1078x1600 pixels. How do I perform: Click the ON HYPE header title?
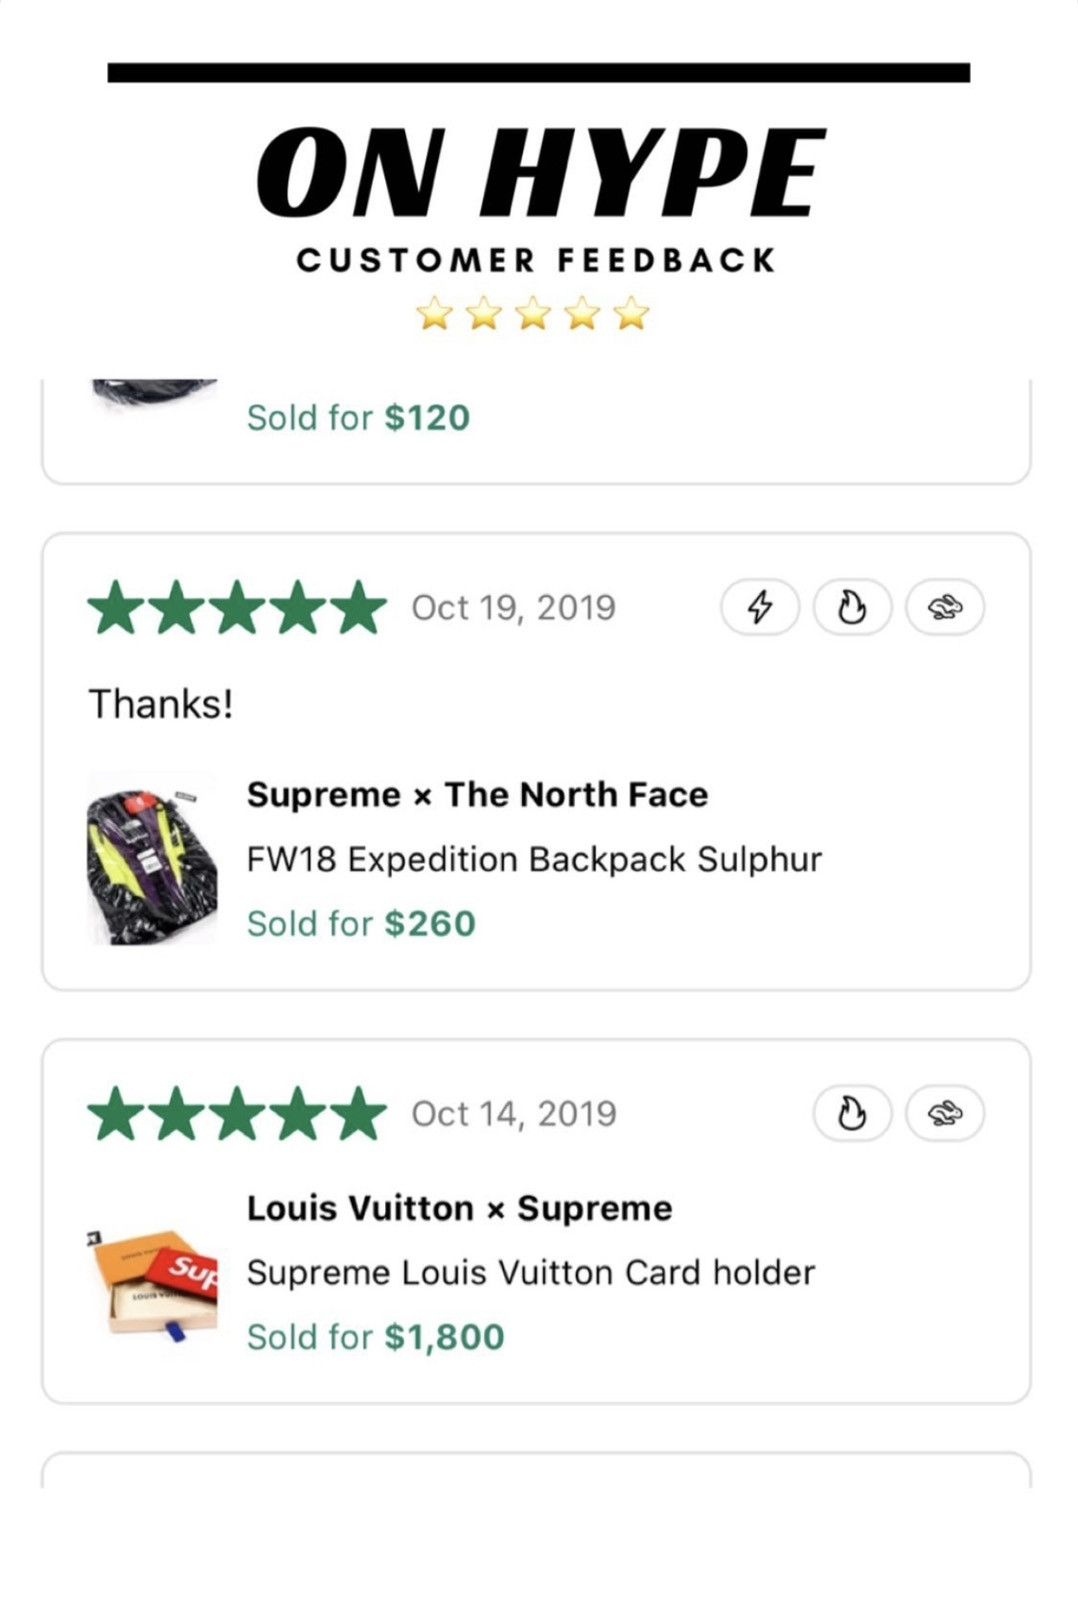point(540,172)
